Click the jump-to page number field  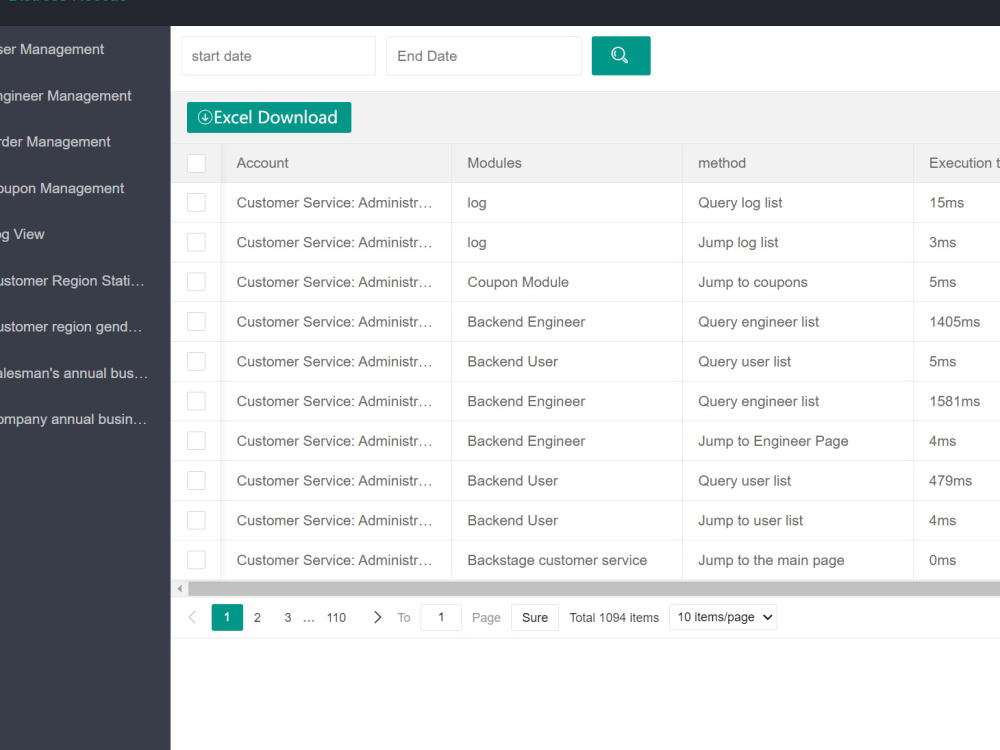tap(441, 617)
